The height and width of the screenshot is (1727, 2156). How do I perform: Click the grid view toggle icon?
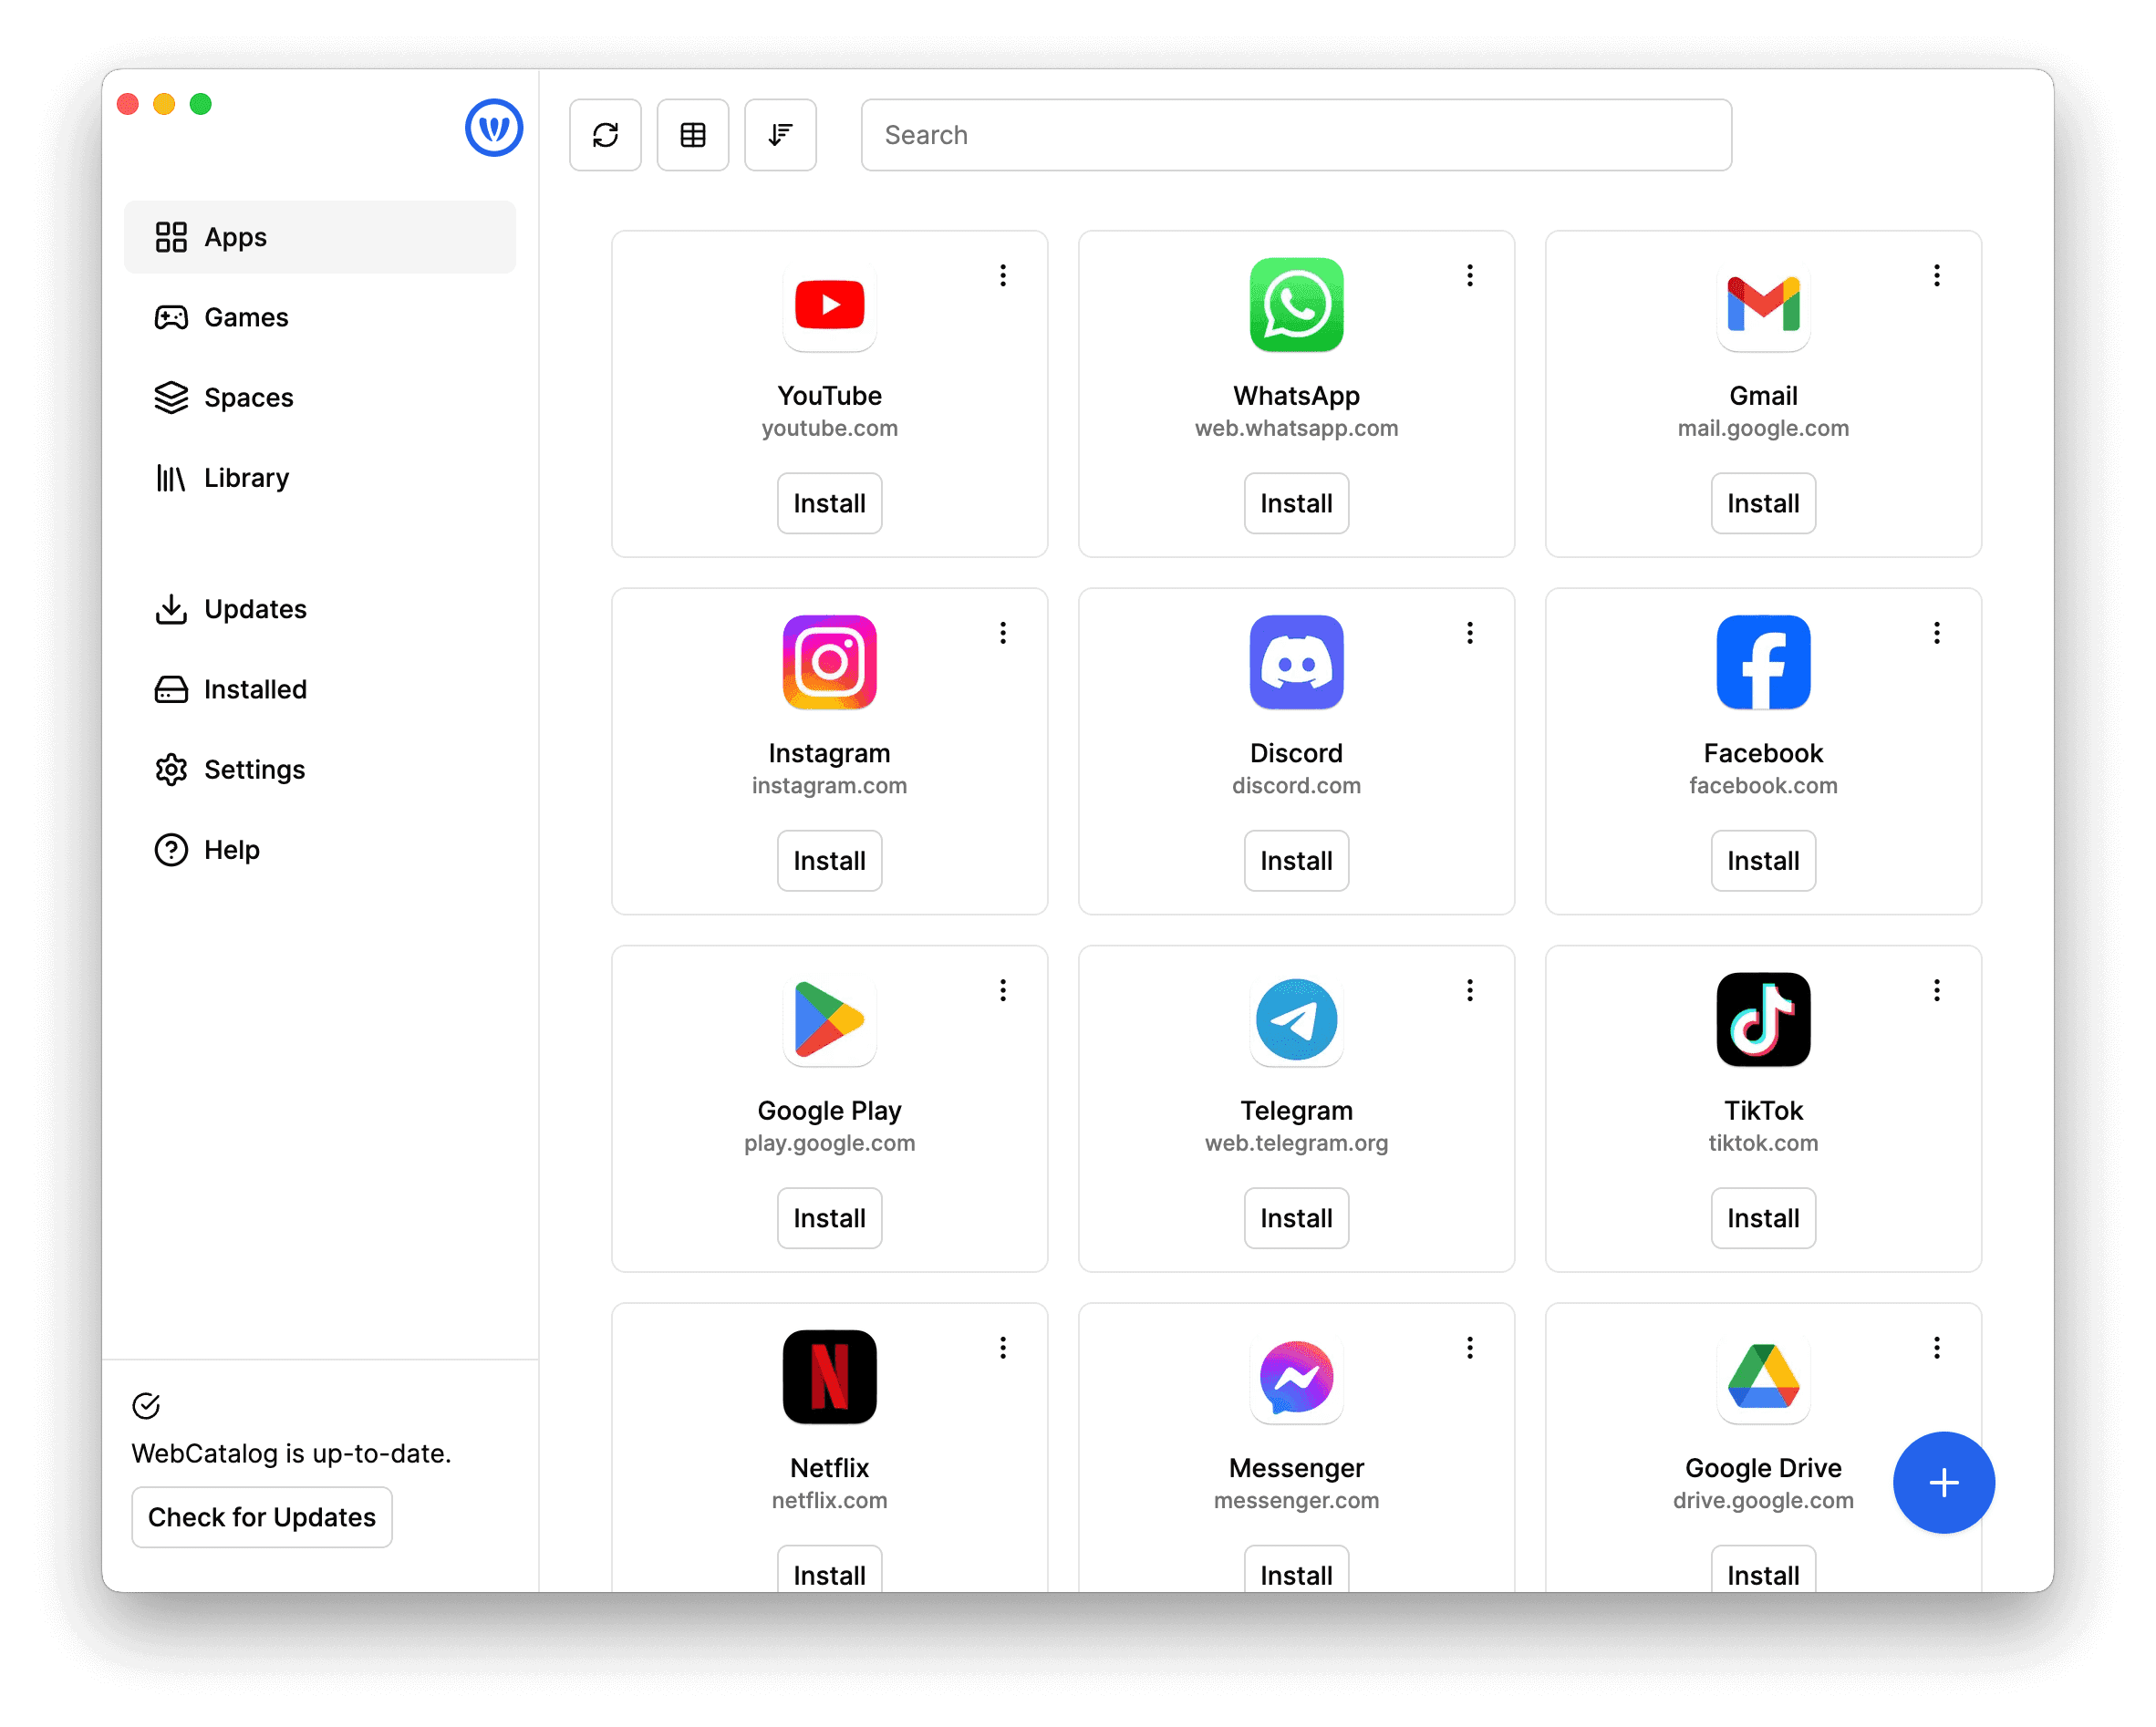[695, 134]
